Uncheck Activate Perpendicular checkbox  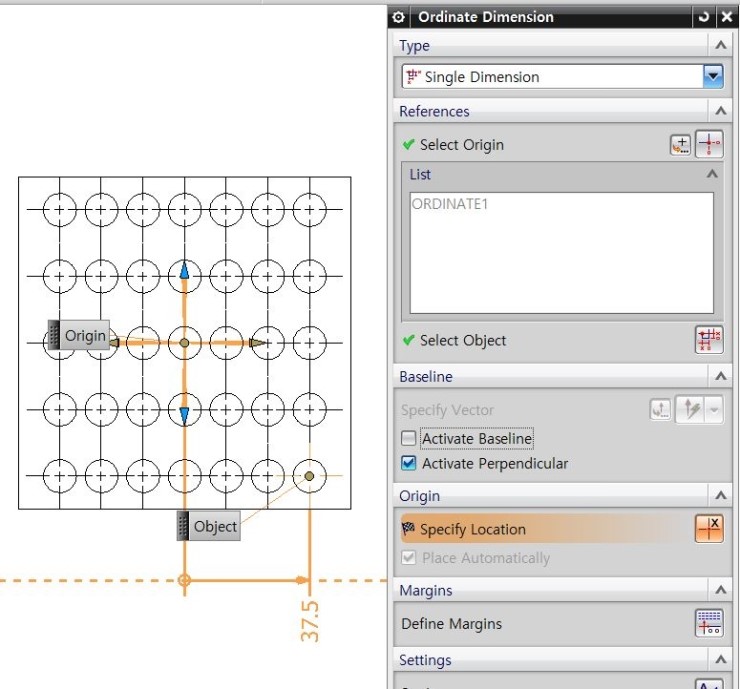pyautogui.click(x=409, y=463)
